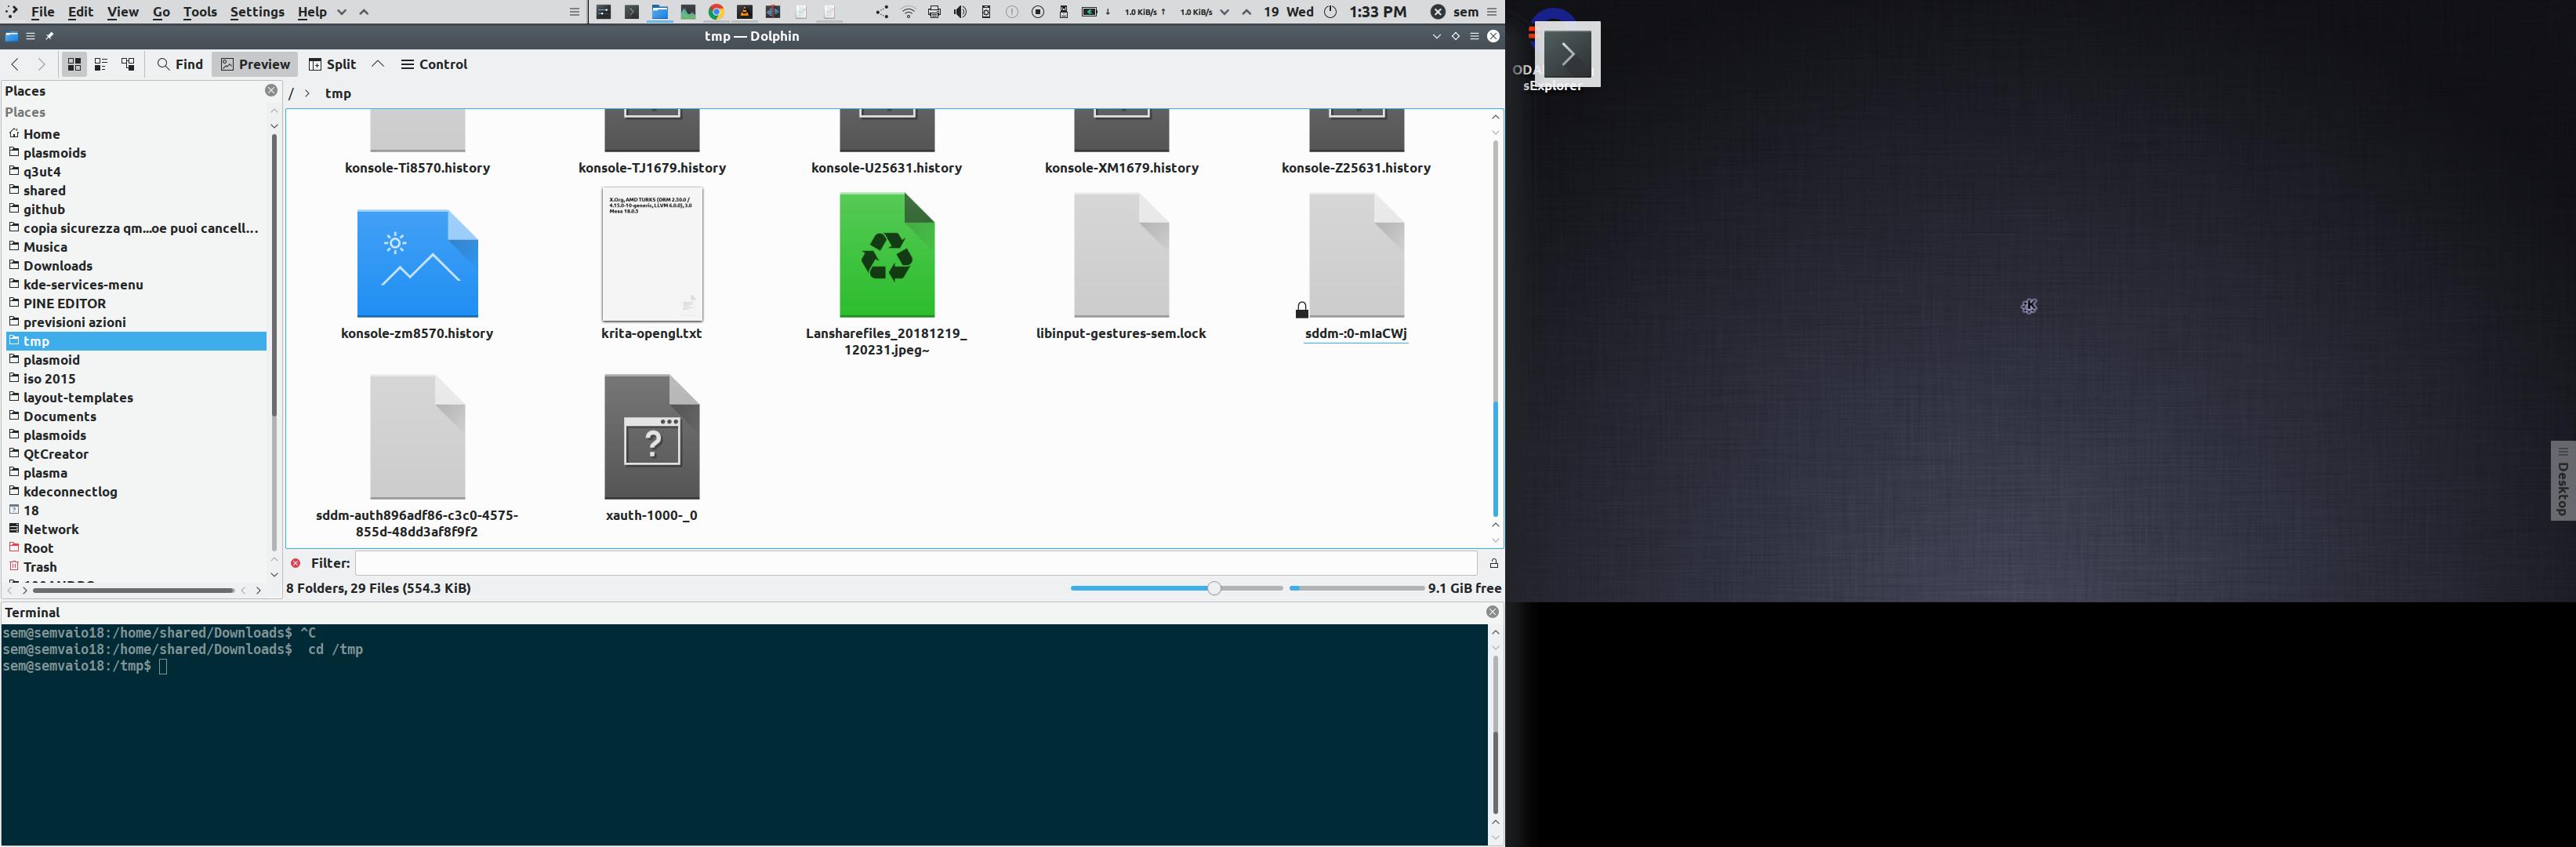Open Home in Places

136,134
